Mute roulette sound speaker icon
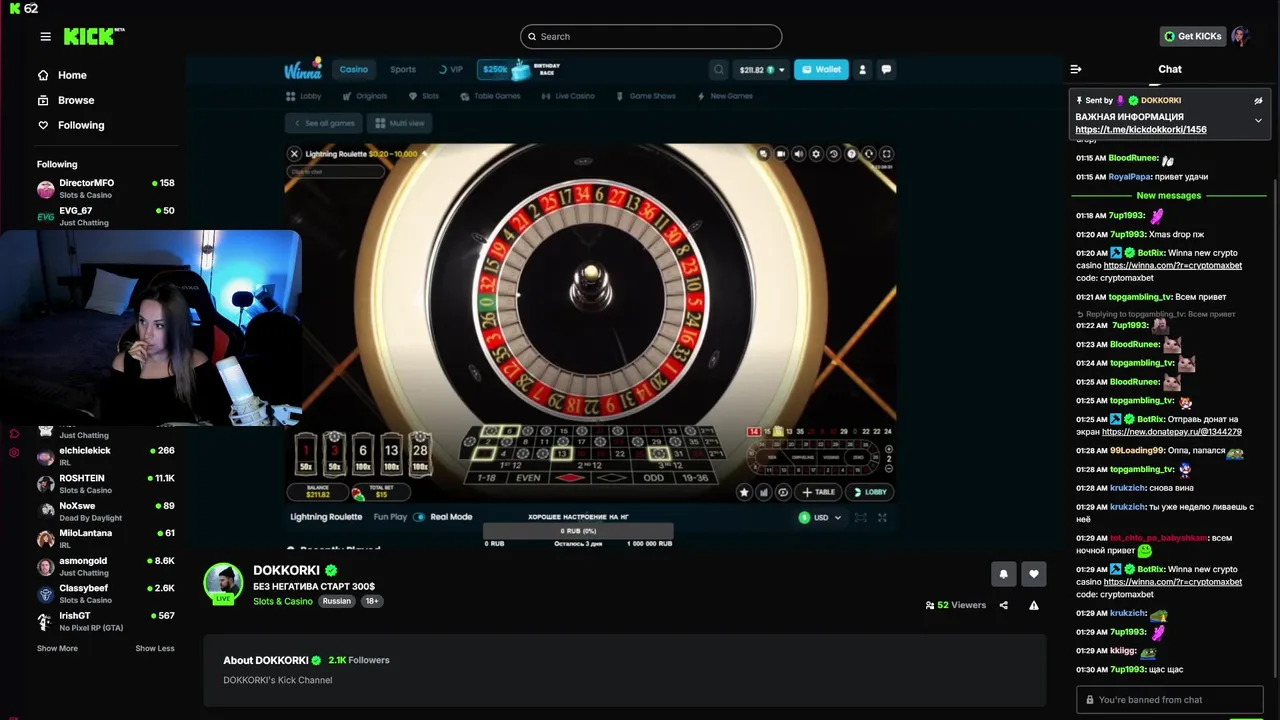Image resolution: width=1280 pixels, height=720 pixels. coord(798,154)
